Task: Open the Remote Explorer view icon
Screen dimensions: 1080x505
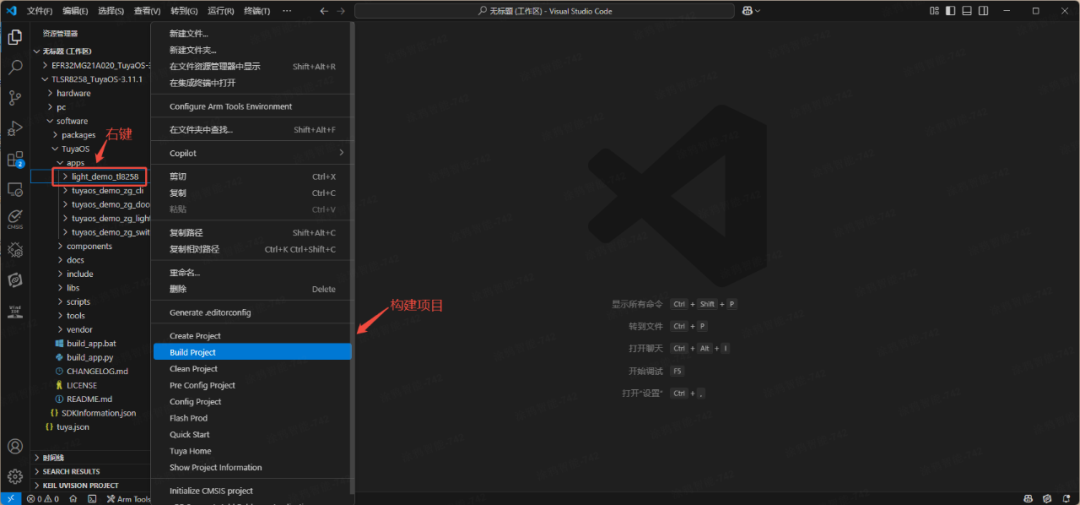Action: [x=14, y=189]
